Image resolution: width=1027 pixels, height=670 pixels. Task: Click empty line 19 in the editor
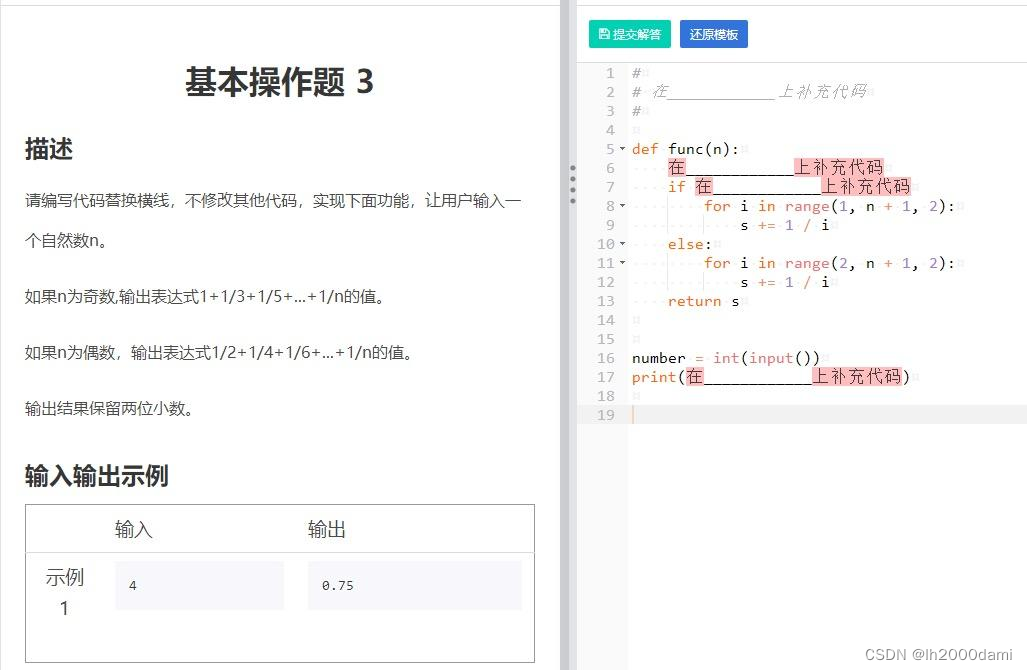click(700, 415)
